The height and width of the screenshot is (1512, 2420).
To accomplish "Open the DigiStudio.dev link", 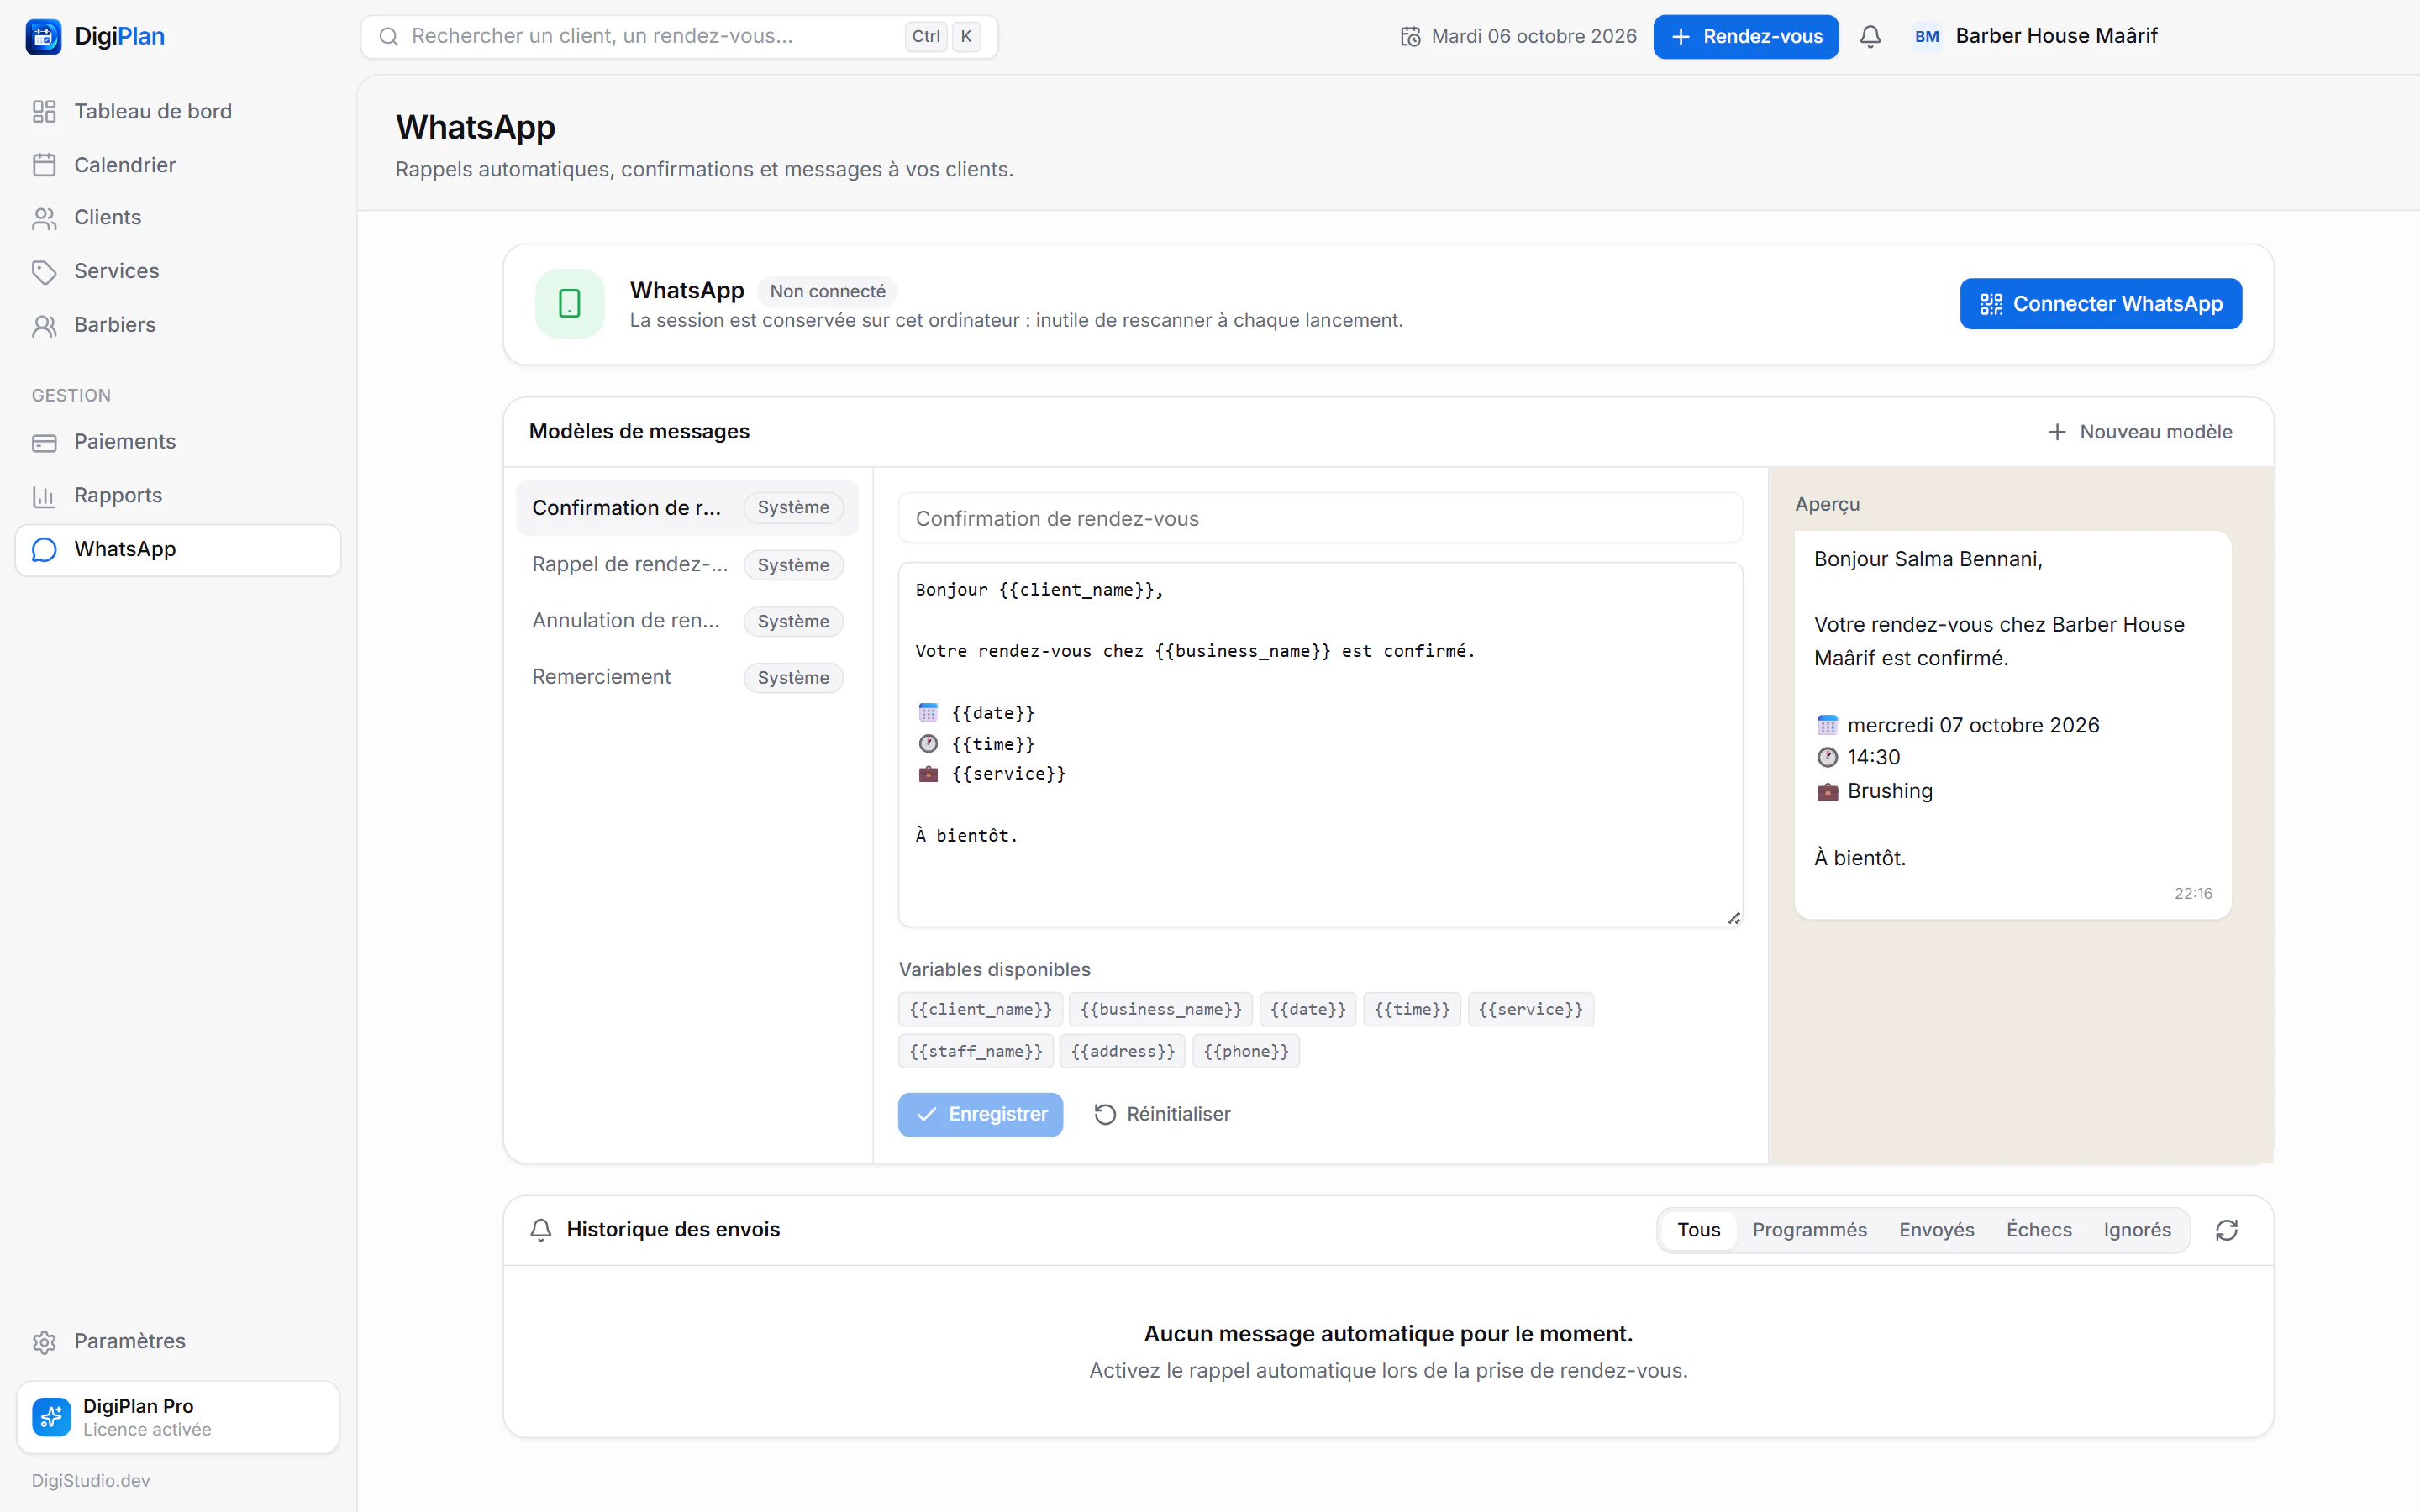I will (x=91, y=1480).
